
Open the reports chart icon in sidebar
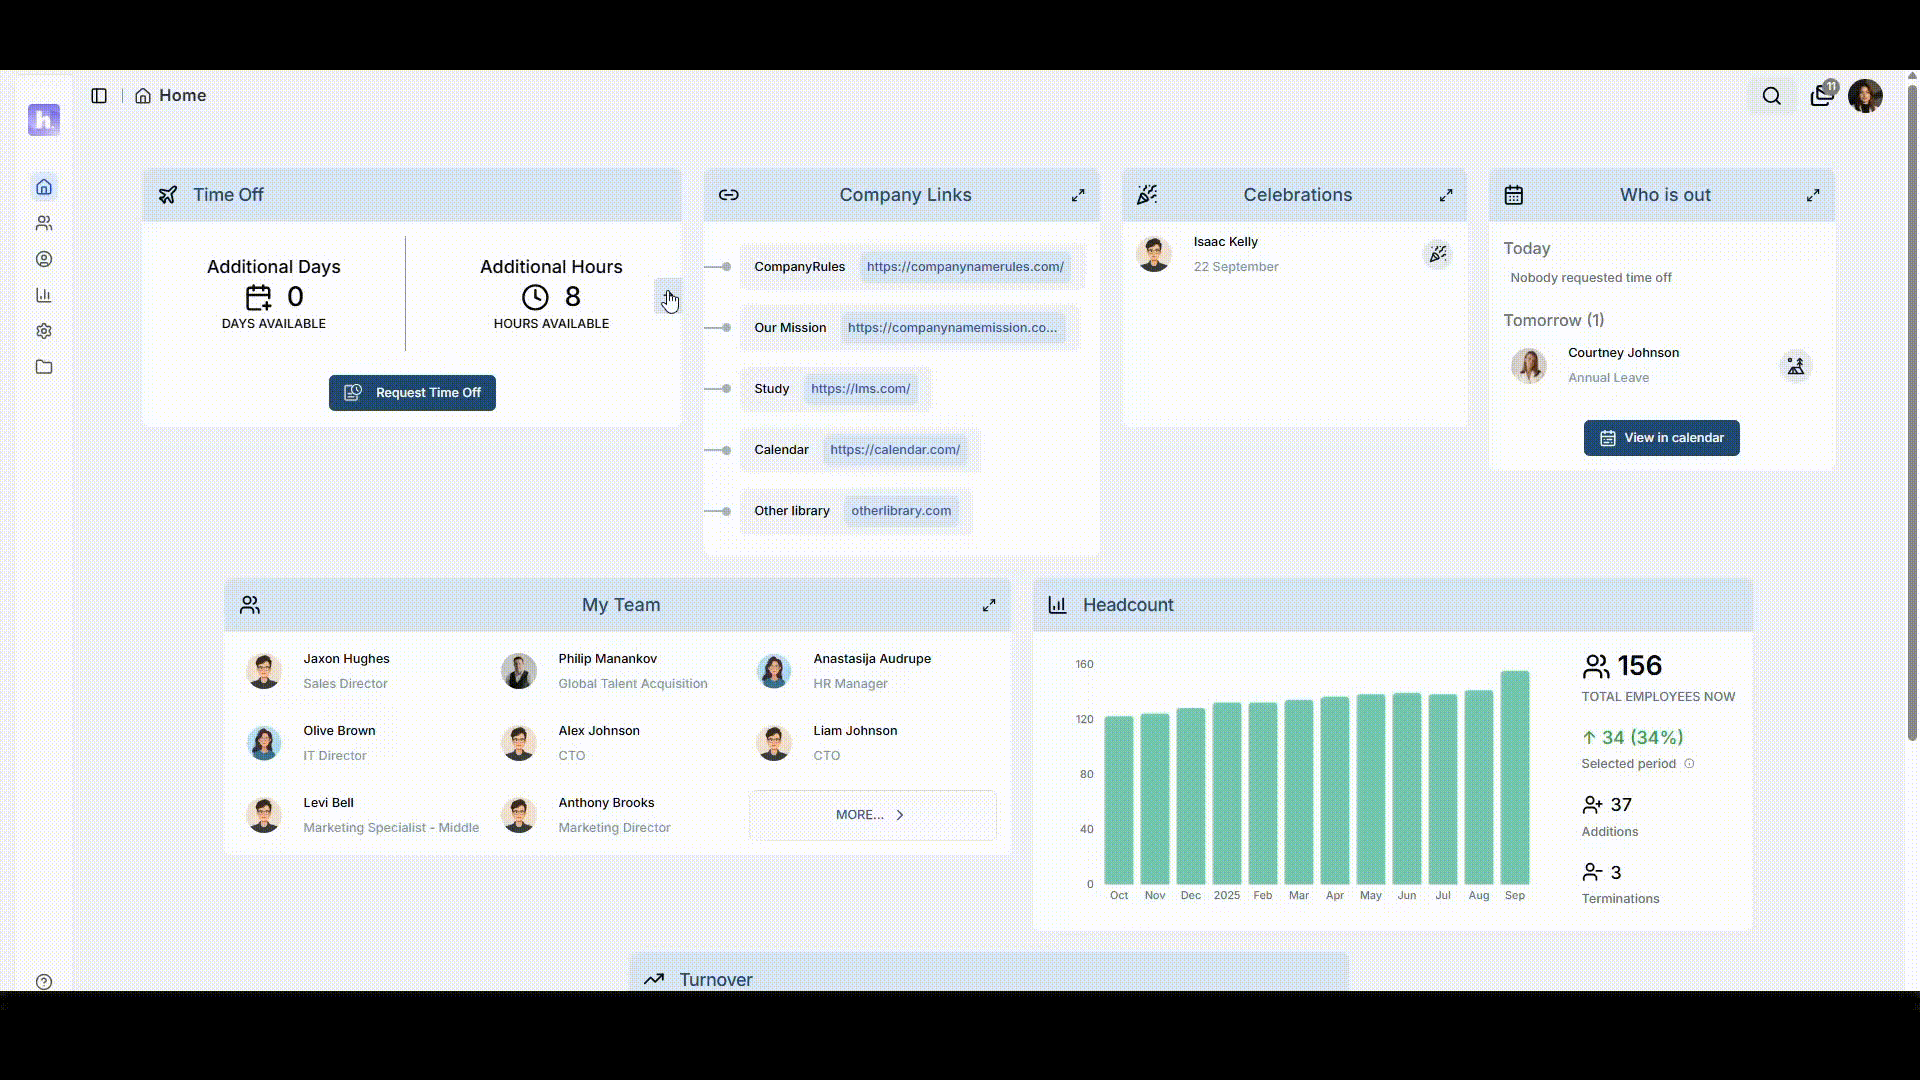pos(44,295)
